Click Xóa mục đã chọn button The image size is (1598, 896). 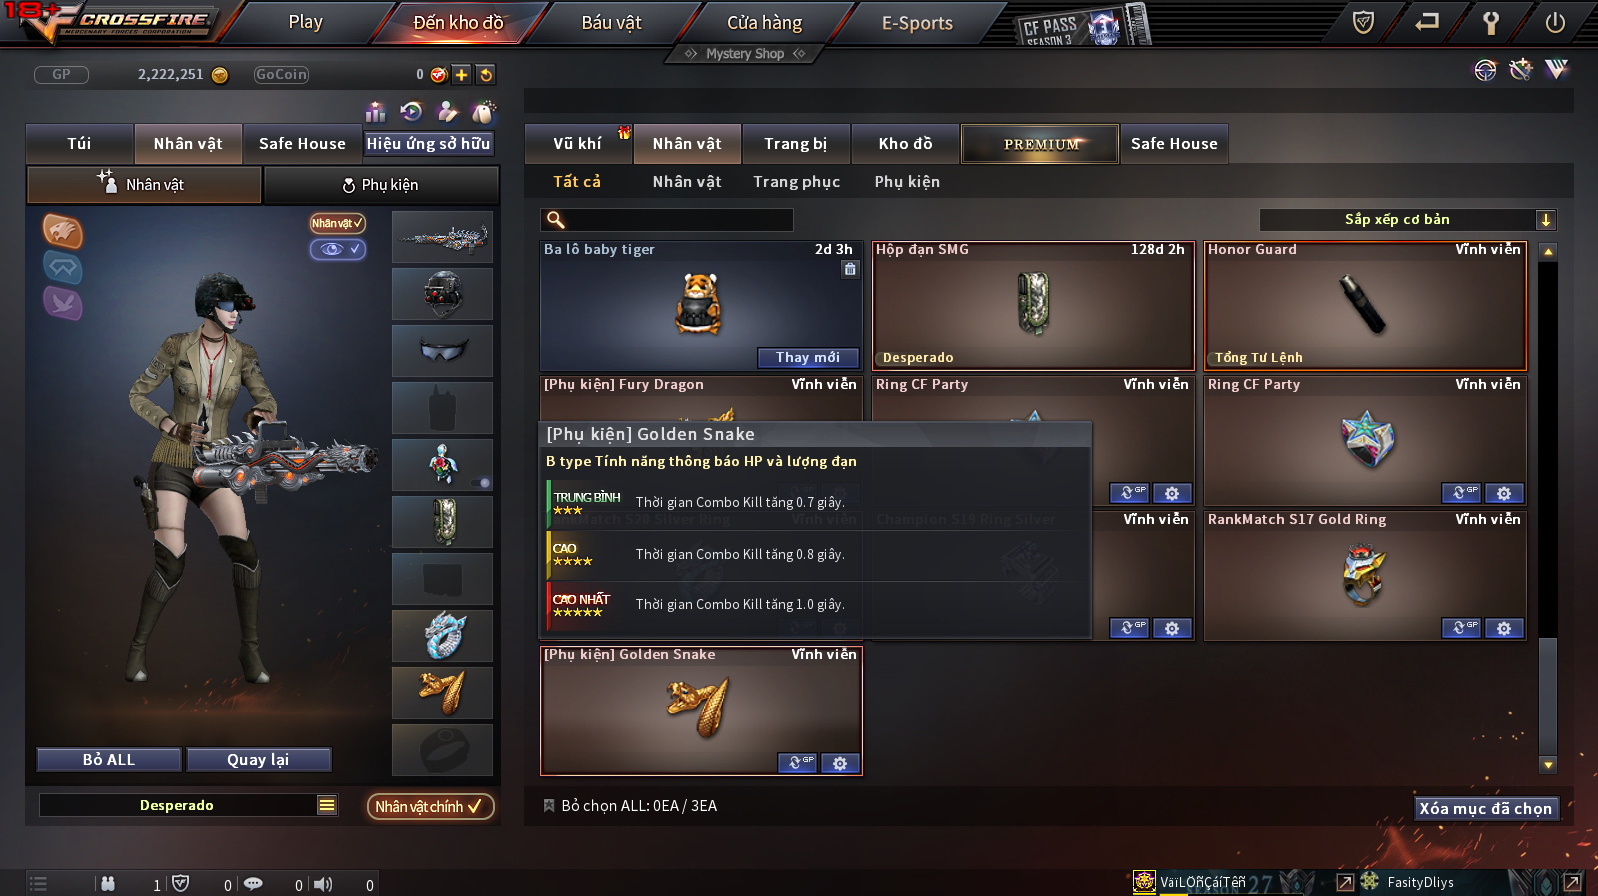[x=1486, y=808]
